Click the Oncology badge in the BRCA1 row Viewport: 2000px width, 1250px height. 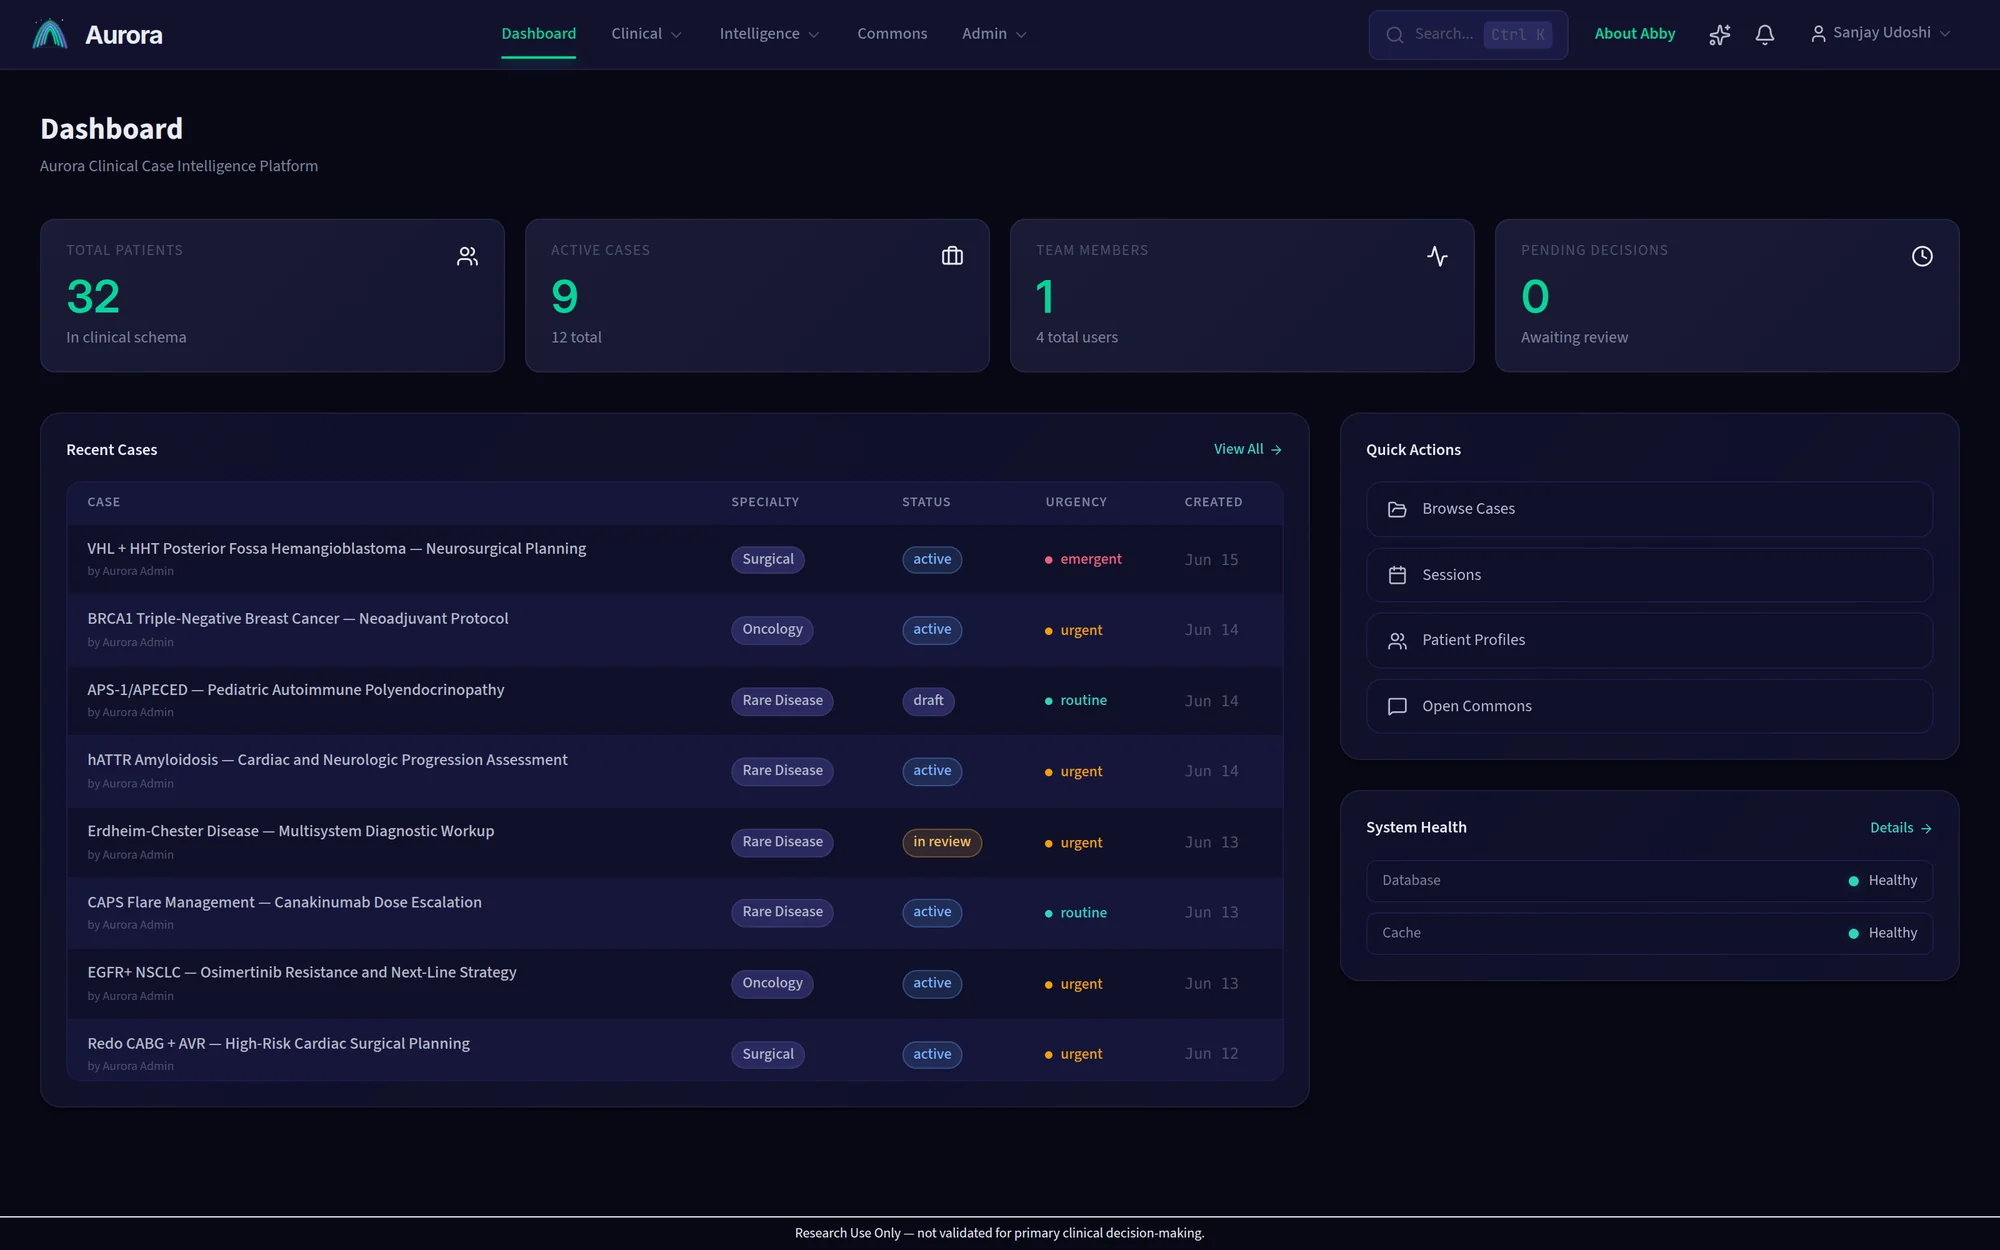click(772, 630)
